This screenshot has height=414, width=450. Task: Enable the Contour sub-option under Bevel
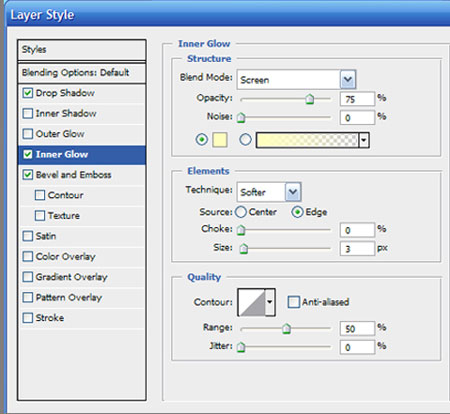[40, 195]
